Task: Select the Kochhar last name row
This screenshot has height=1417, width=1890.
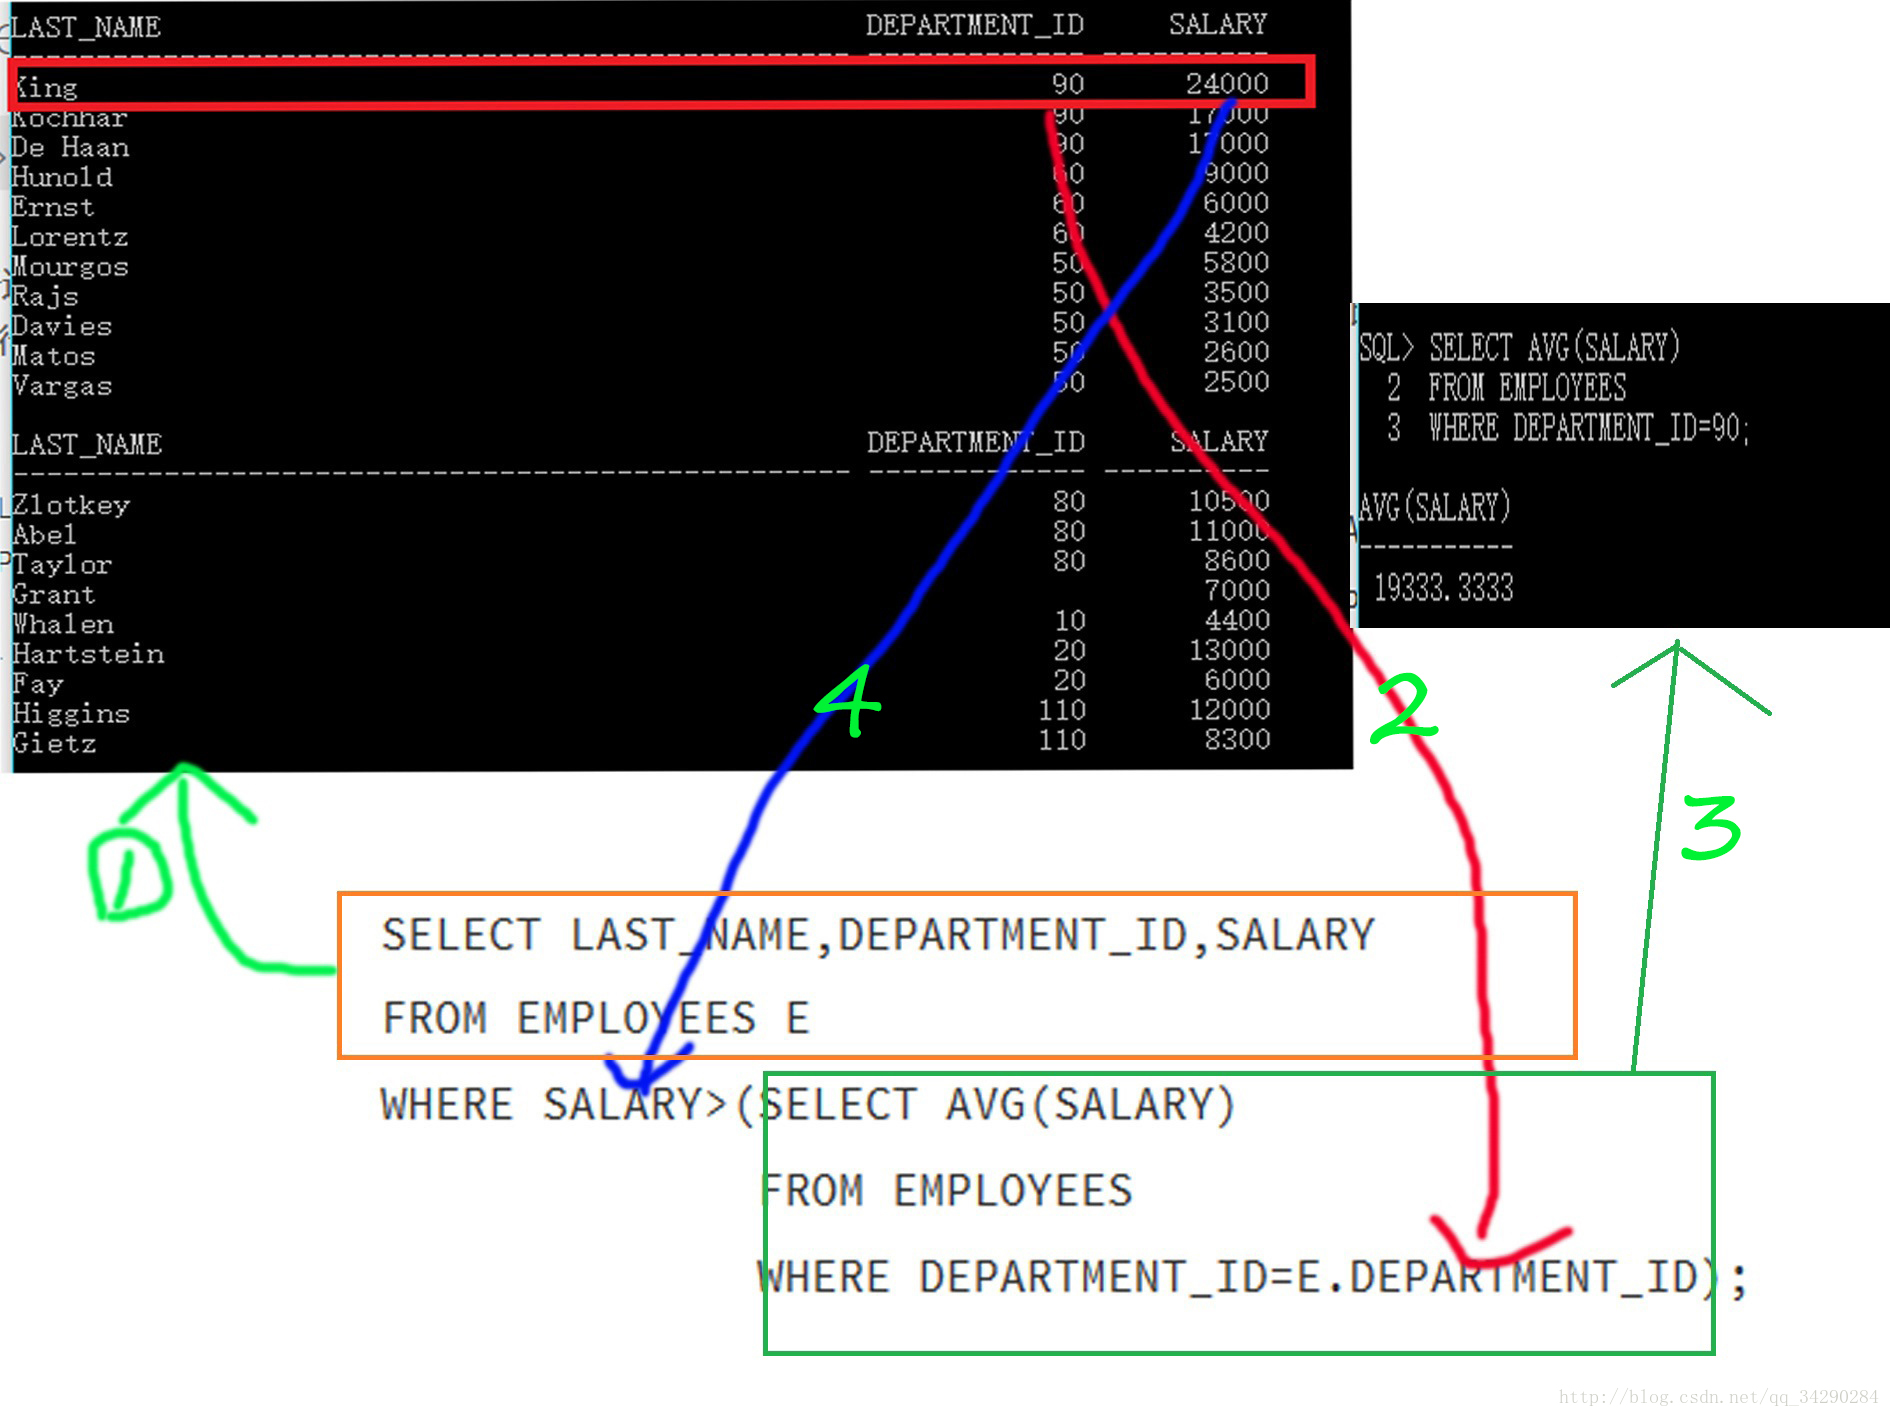Action: 69,118
